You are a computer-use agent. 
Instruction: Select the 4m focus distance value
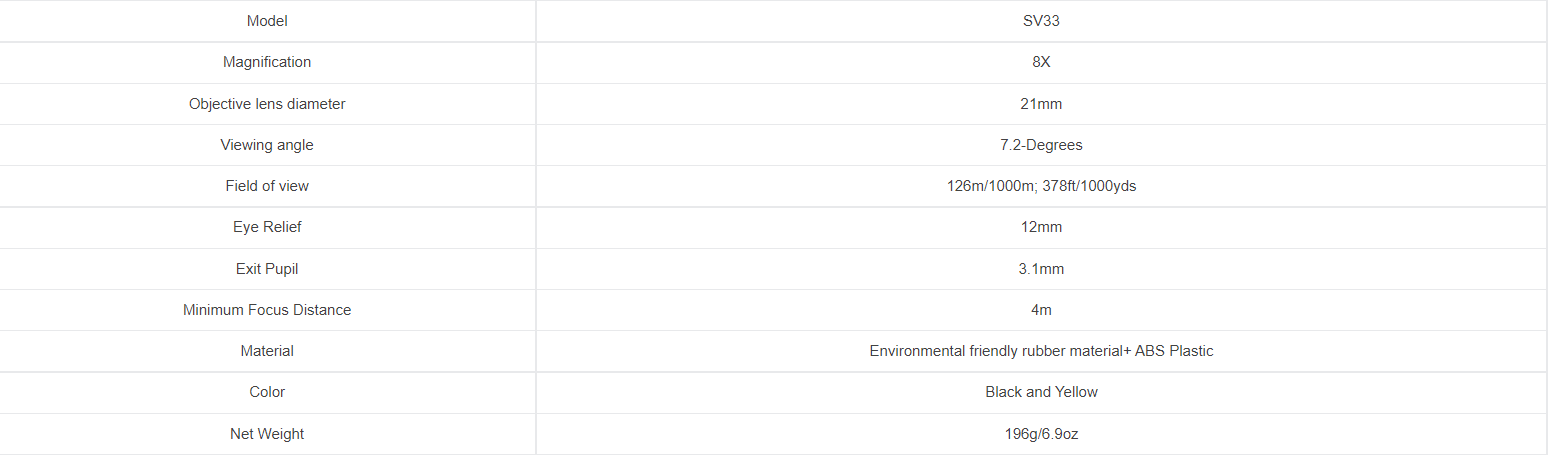1041,310
